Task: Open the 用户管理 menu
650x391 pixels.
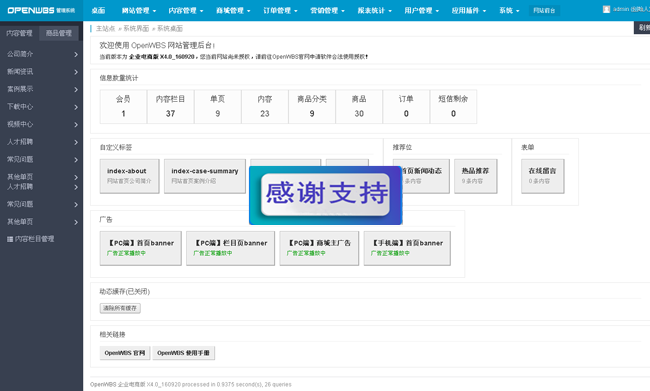Action: click(422, 10)
